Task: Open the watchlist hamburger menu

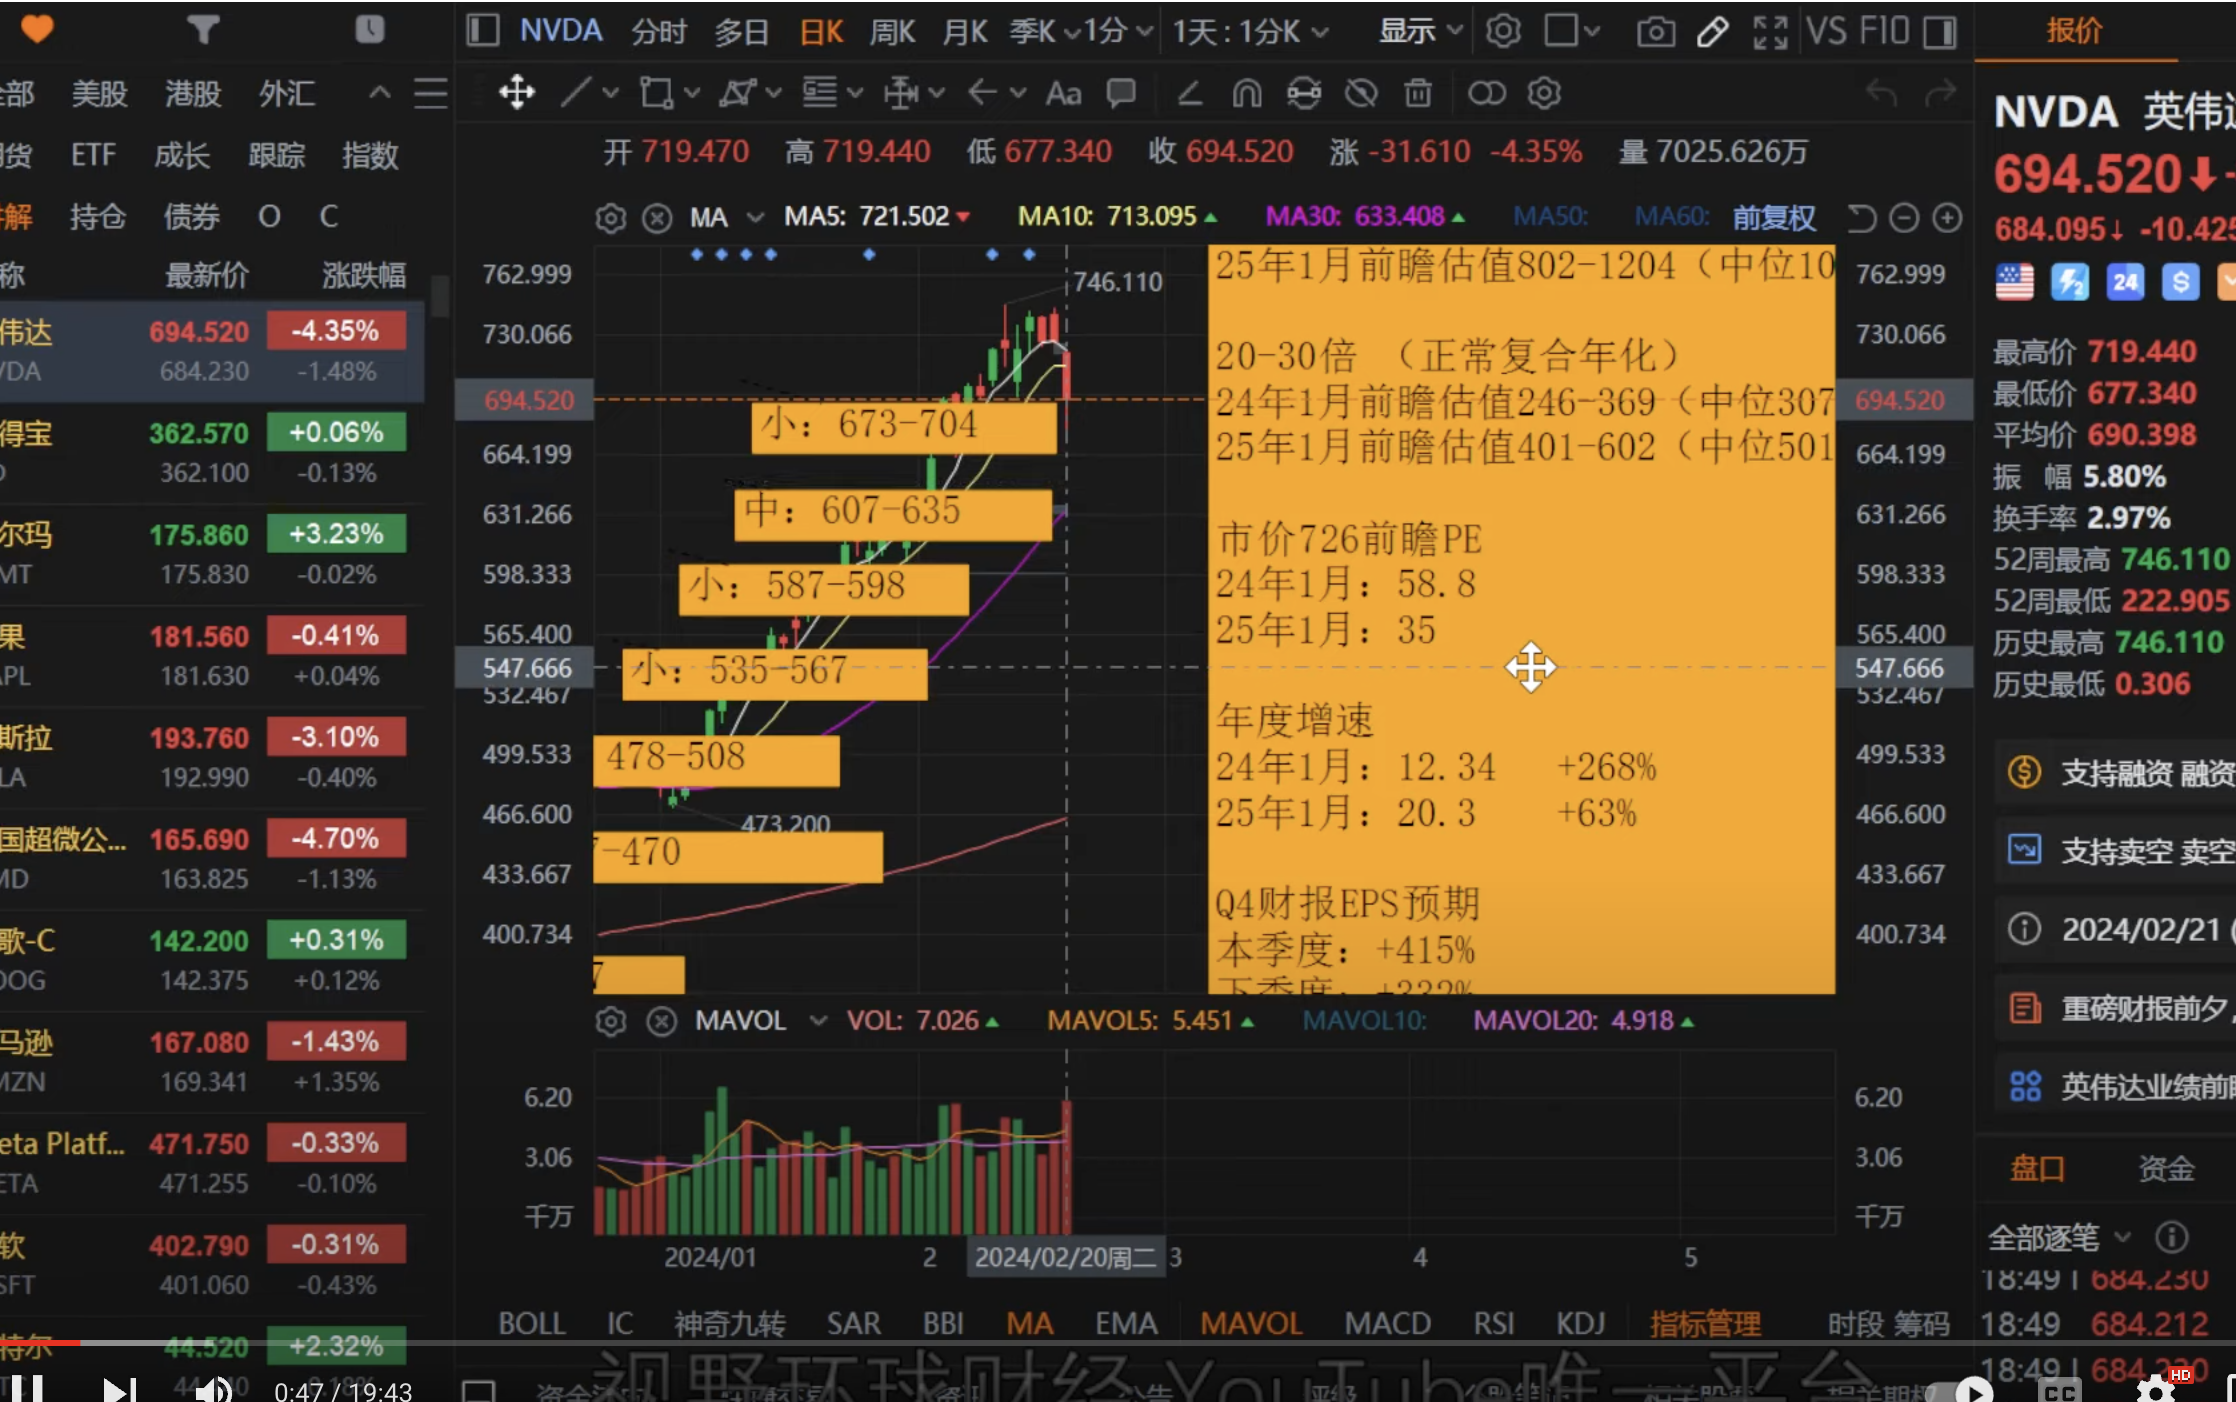Action: 431,94
